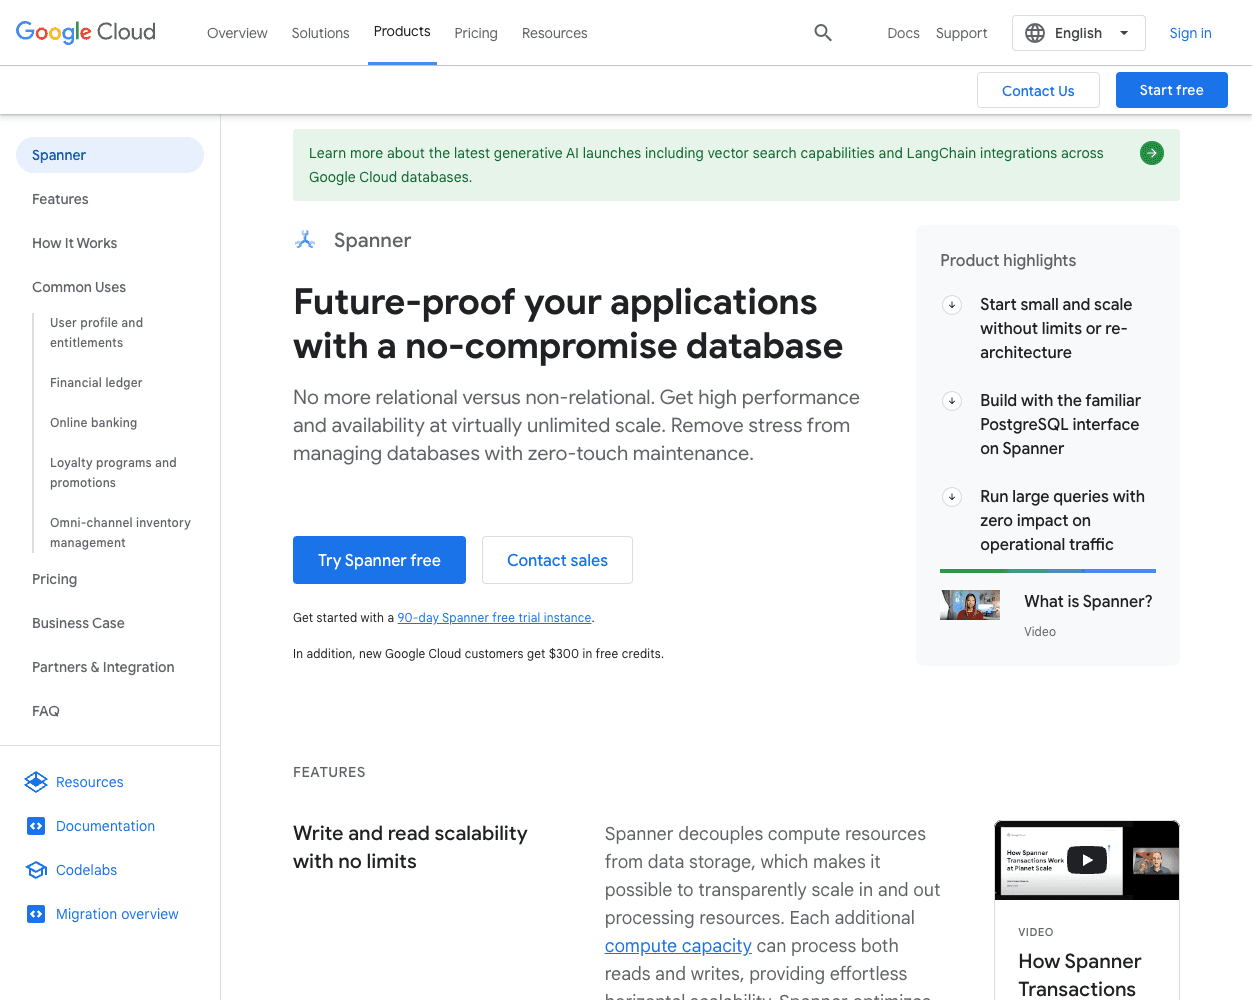Open the Overview nav tab
The image size is (1252, 1000).
point(237,33)
